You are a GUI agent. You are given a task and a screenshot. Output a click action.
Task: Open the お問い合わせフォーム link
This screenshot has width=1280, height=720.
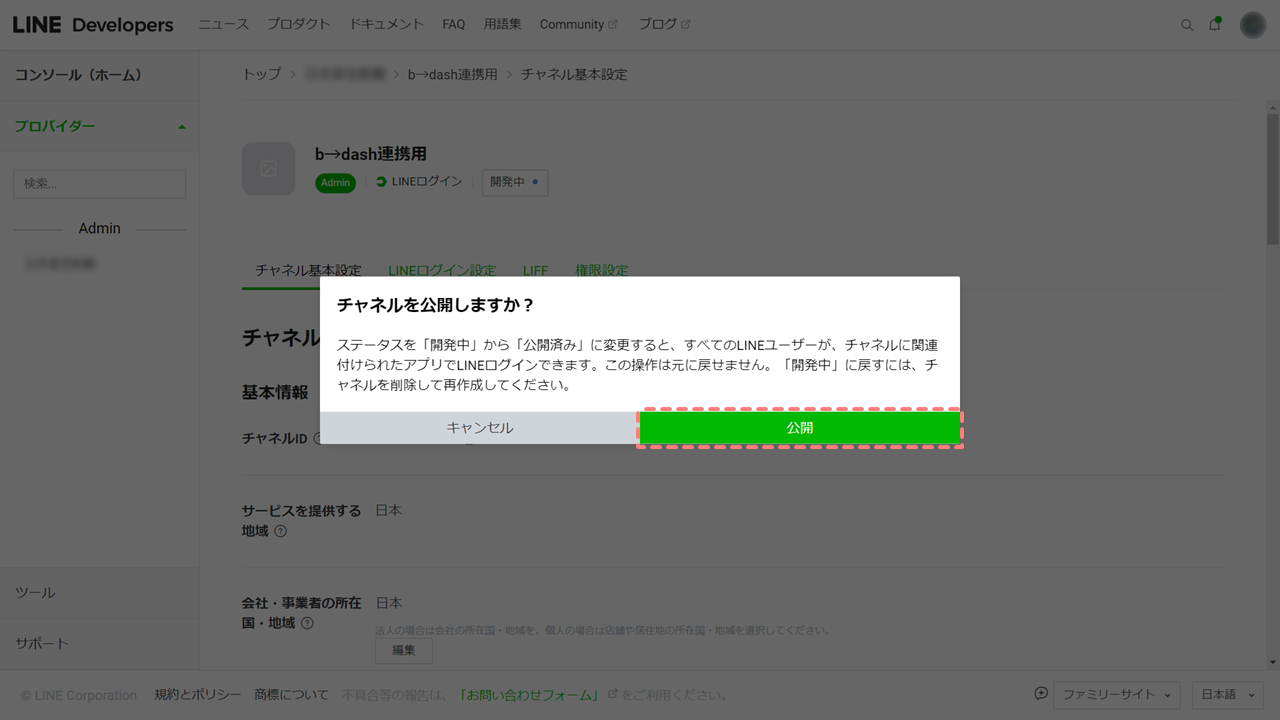529,695
